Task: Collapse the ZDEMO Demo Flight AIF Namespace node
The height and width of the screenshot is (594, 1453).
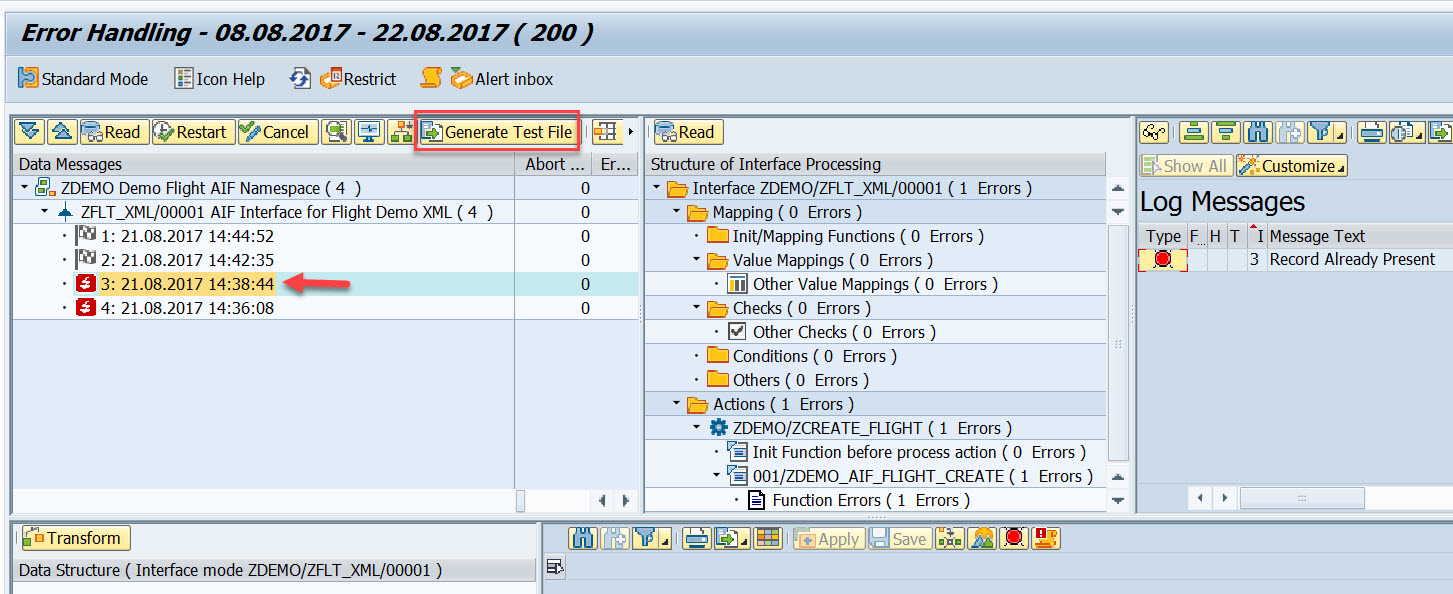Action: [24, 188]
